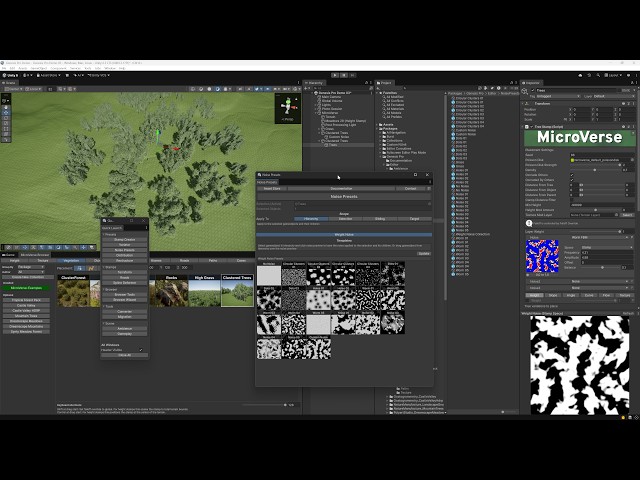Screen dimensions: 640x480
Task: Click the Transform component help icon
Action: [x=623, y=104]
